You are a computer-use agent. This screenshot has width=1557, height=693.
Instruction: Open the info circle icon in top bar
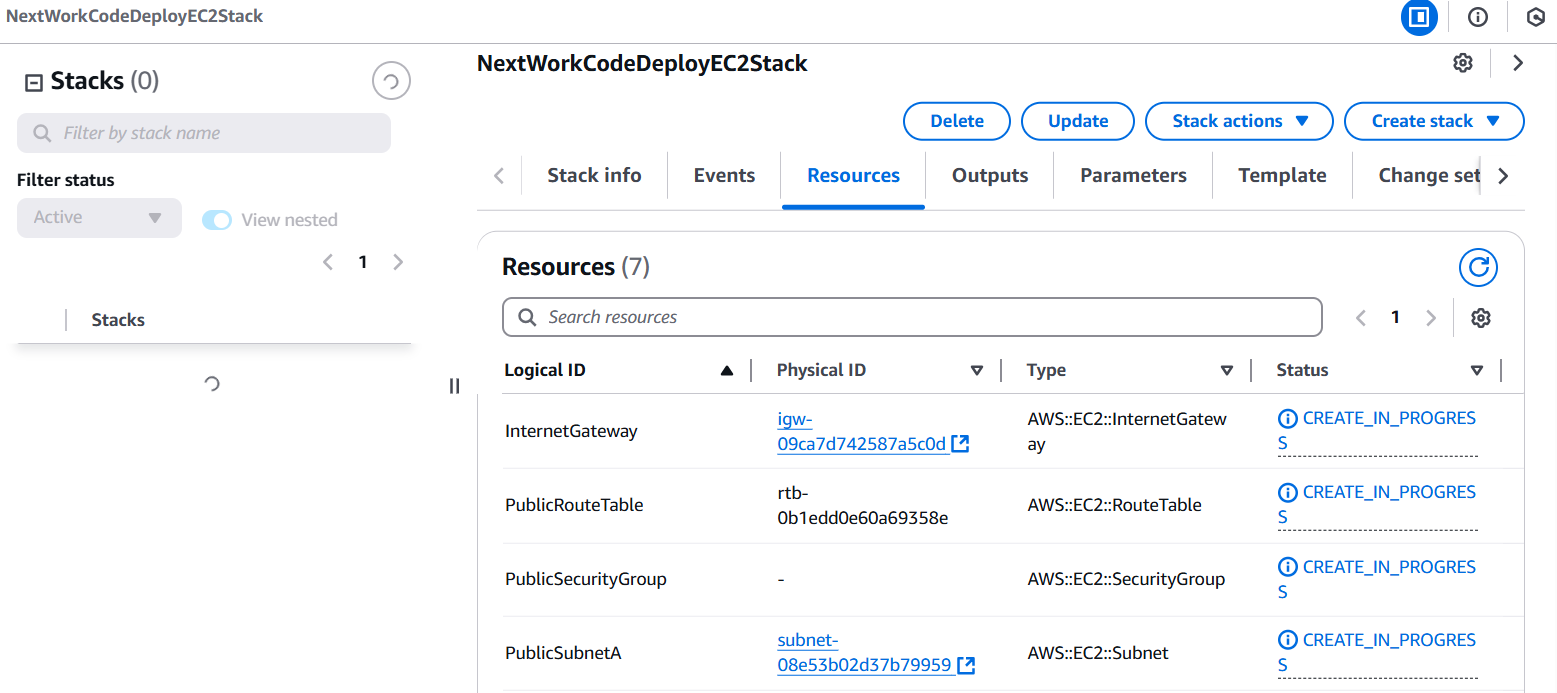pyautogui.click(x=1477, y=17)
